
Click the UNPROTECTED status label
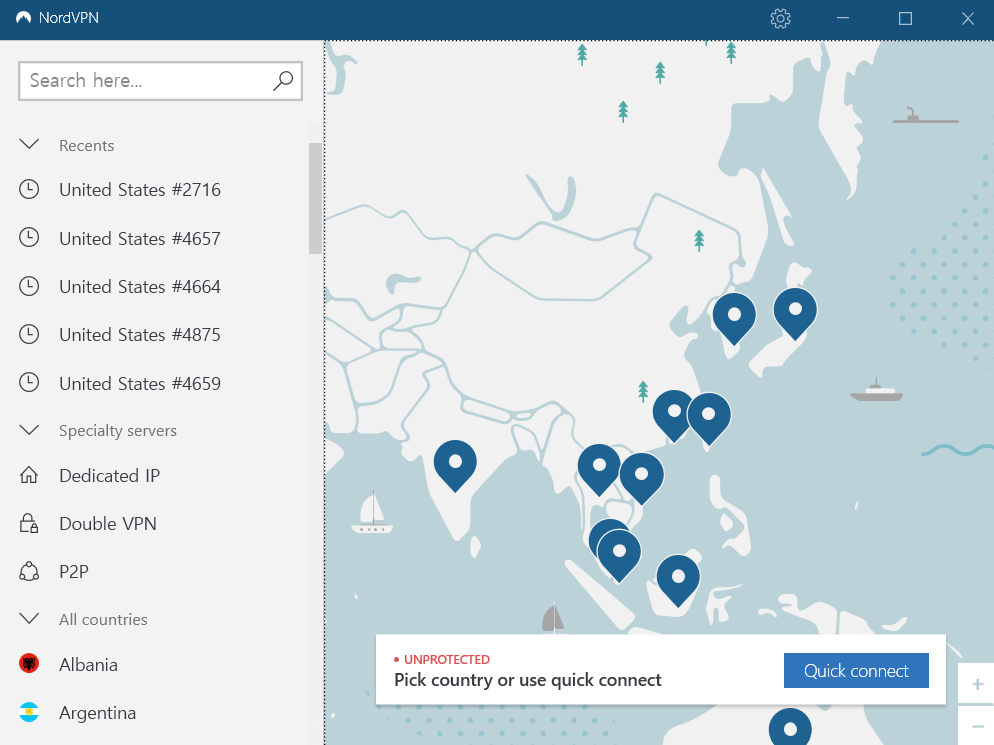[x=446, y=659]
